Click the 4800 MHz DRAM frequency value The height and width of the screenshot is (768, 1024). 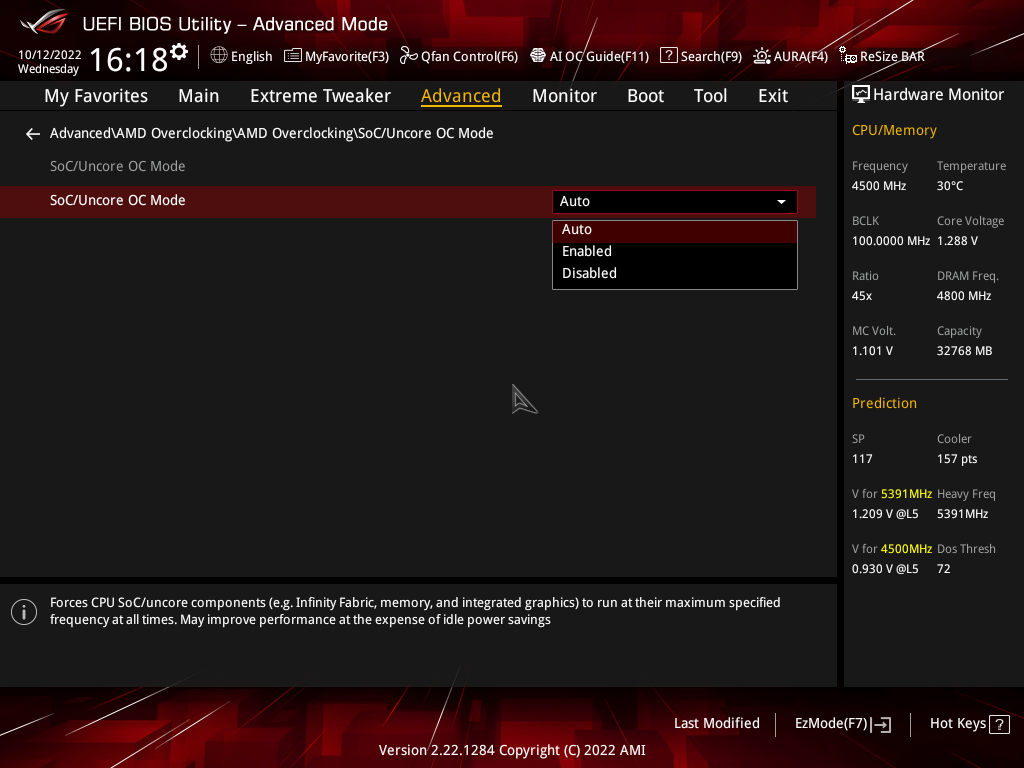point(964,296)
